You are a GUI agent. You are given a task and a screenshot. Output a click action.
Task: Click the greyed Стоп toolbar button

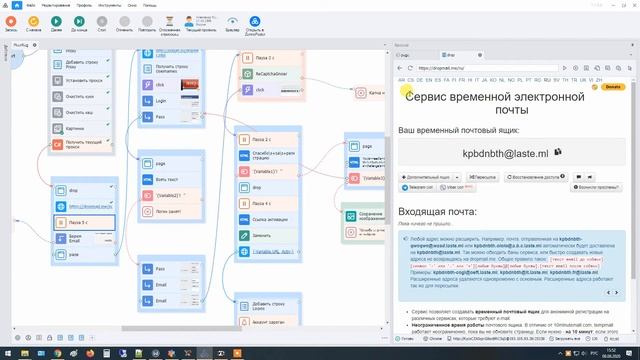102,24
